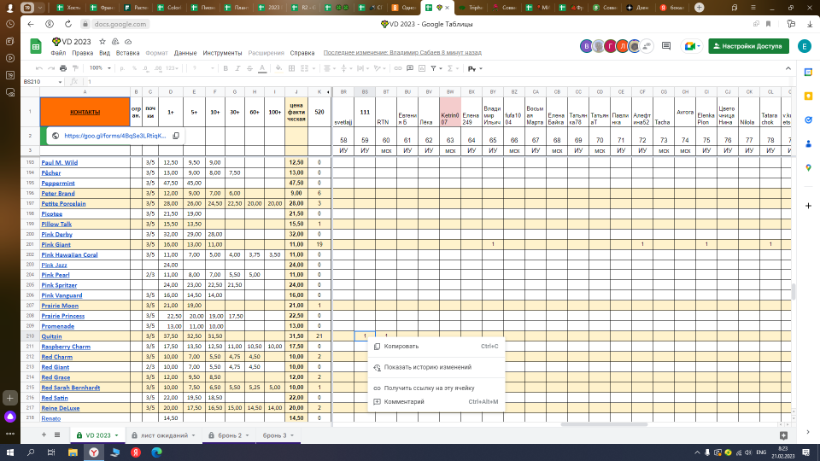Open the 'Данные' menu
820x461 pixels.
185,51
